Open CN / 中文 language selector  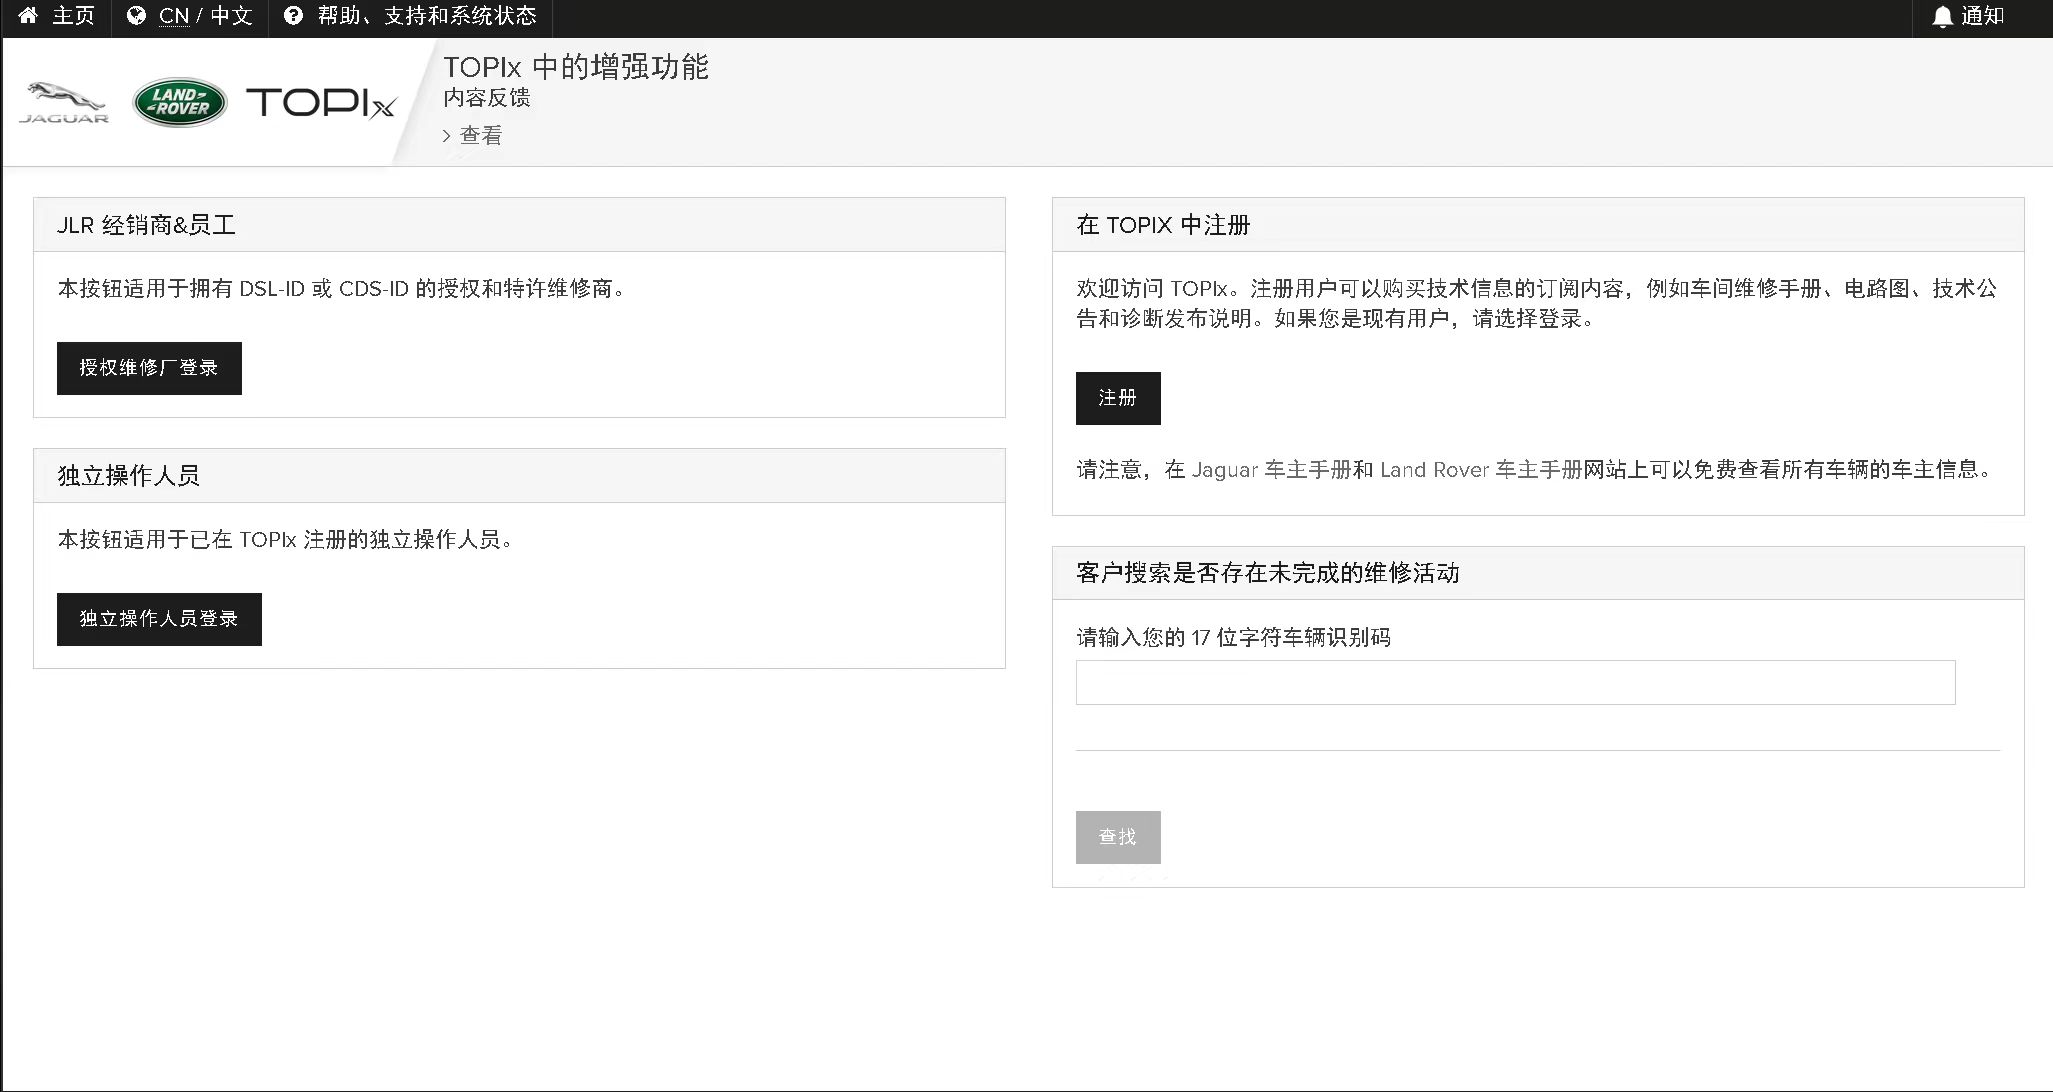[x=206, y=16]
